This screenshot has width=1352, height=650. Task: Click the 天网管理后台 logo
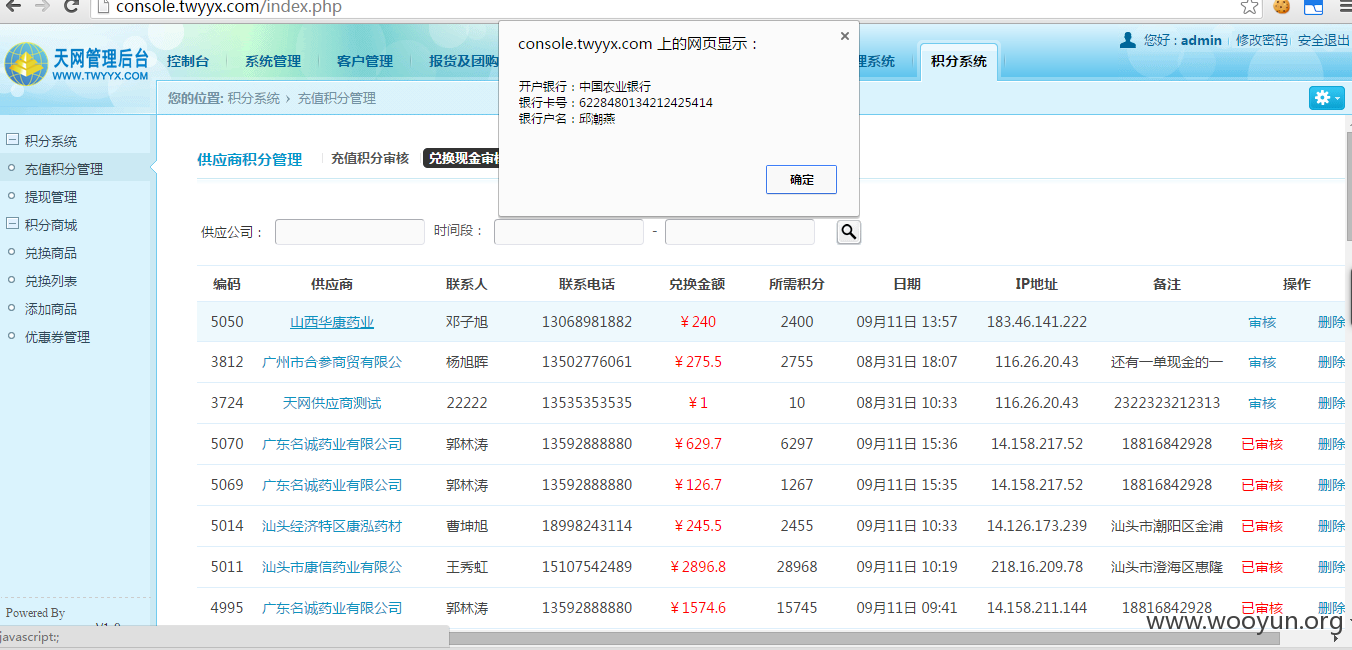click(x=77, y=63)
